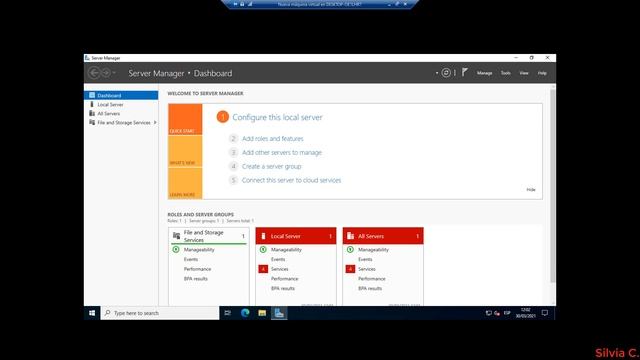
Task: Click the forward navigation arrow in Server Manager
Action: click(x=106, y=73)
